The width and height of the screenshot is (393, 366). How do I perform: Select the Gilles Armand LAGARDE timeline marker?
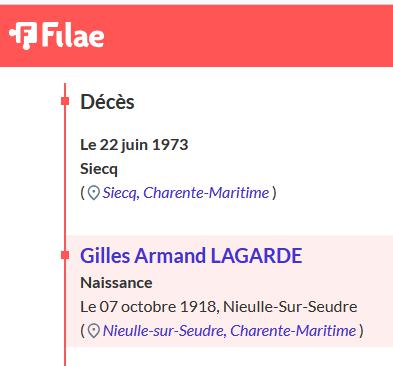tap(65, 255)
